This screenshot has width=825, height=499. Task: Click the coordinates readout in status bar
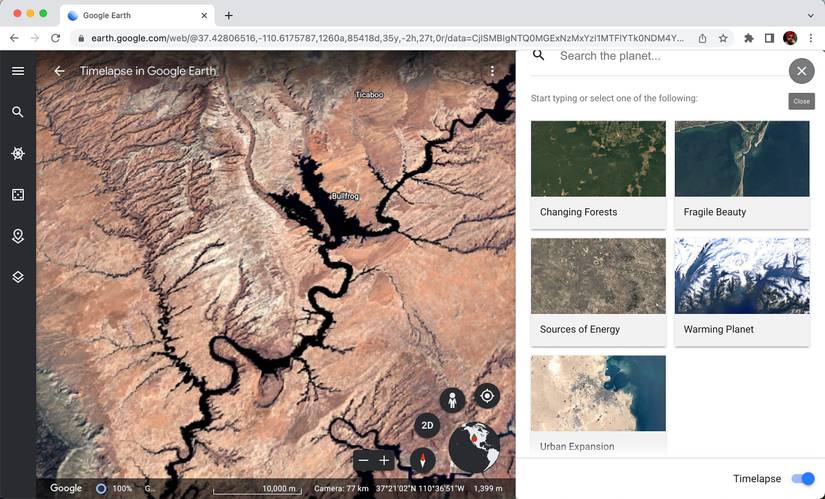click(x=420, y=488)
